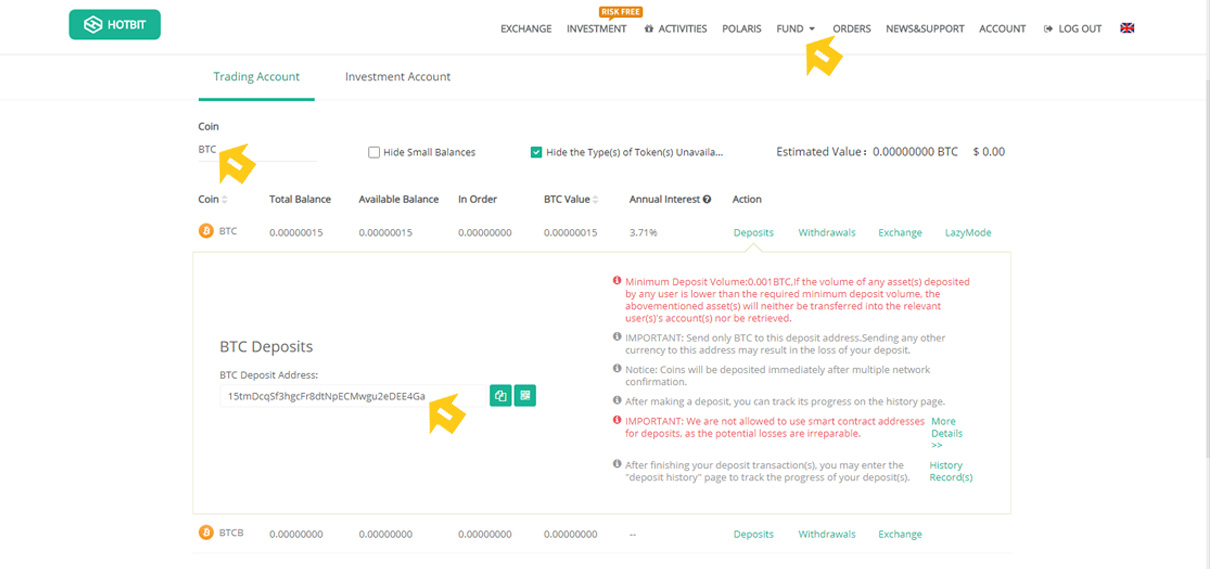Viewport: 1210px width, 569px height.
Task: Click the BTCB coin icon
Action: 206,533
